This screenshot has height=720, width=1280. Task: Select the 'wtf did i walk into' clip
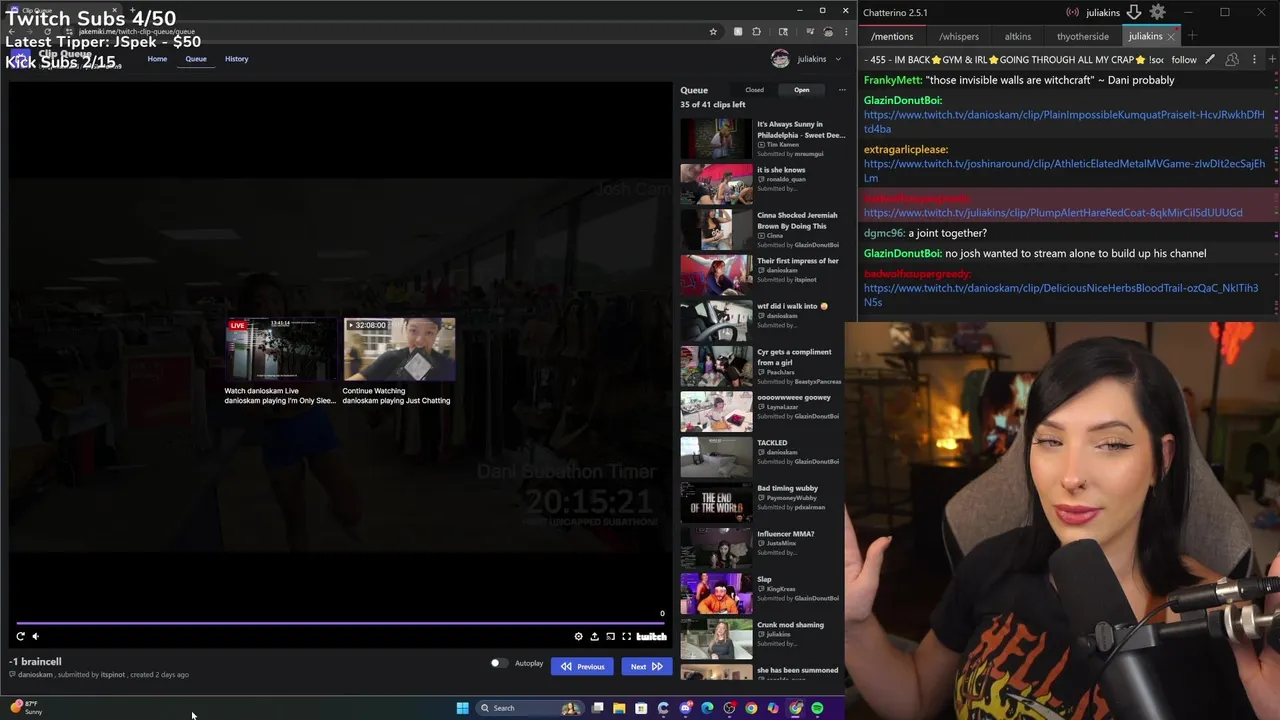(x=763, y=321)
